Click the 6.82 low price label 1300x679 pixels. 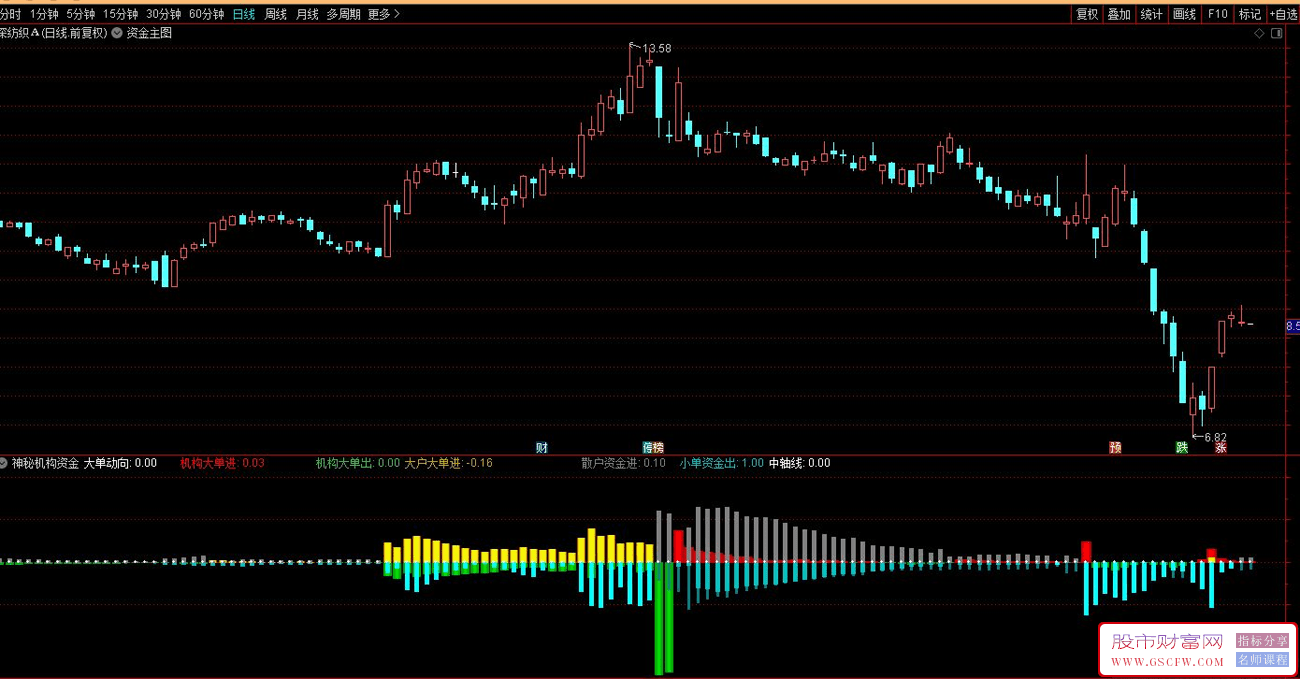pos(1215,437)
